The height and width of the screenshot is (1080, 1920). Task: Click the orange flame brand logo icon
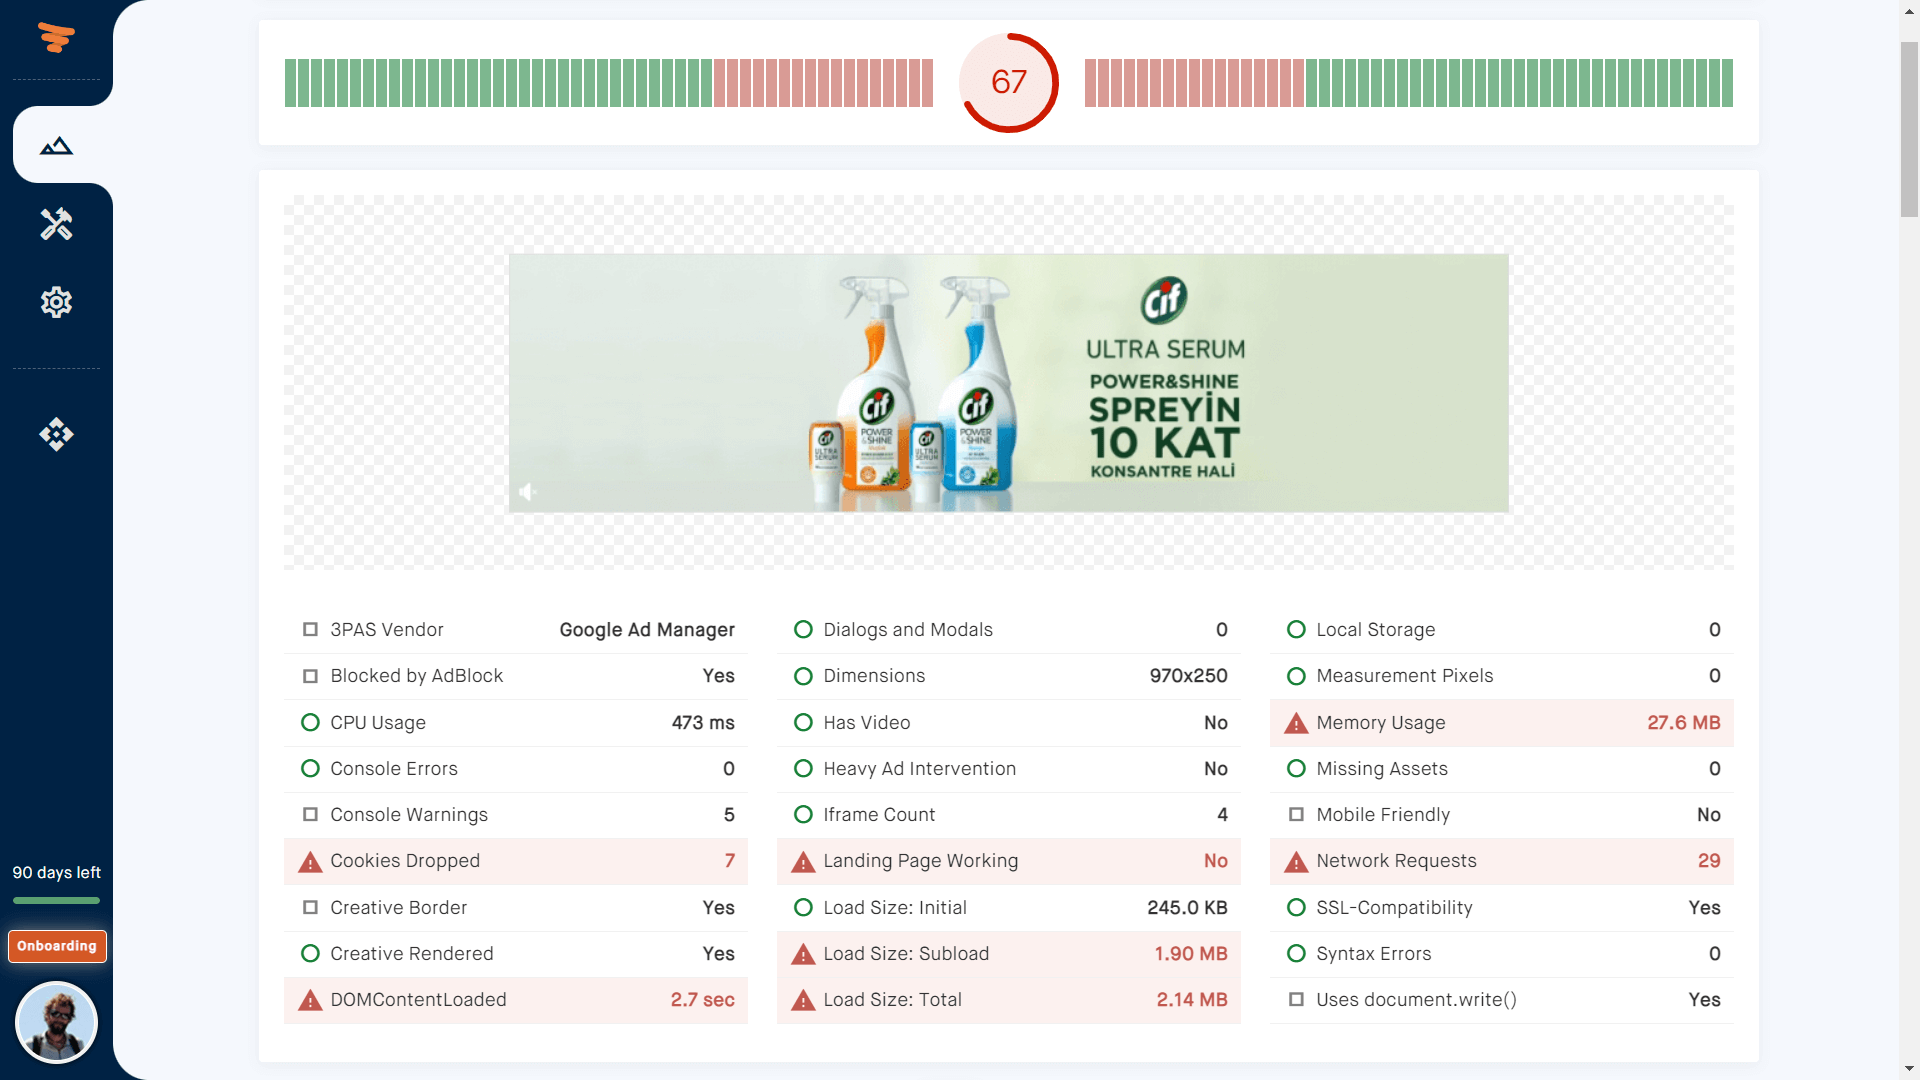coord(54,36)
